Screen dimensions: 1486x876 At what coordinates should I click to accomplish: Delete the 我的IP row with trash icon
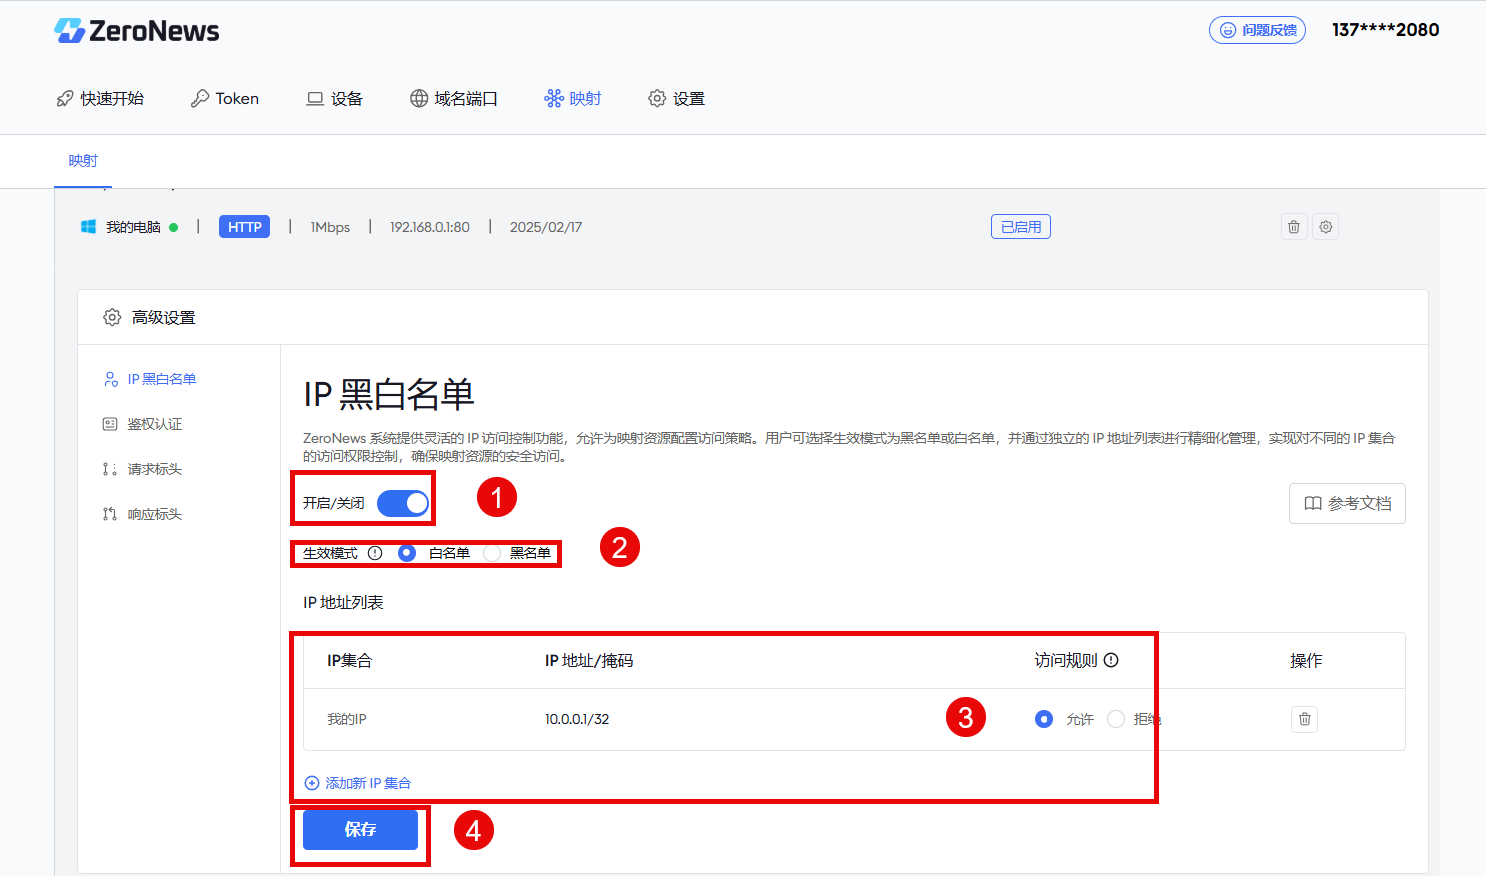pyautogui.click(x=1304, y=719)
